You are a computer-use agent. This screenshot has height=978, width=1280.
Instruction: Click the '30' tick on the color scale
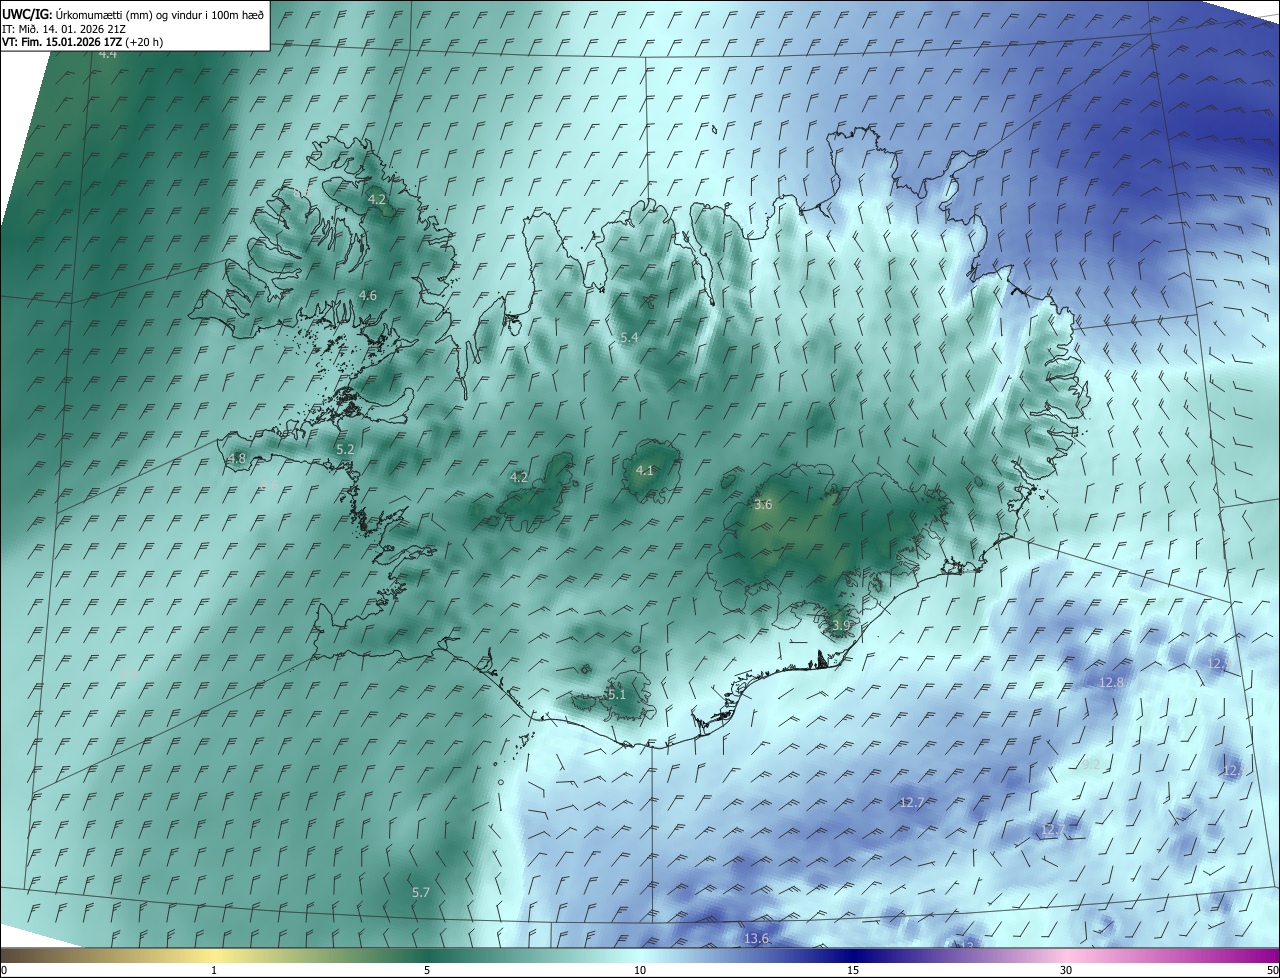(x=1066, y=970)
